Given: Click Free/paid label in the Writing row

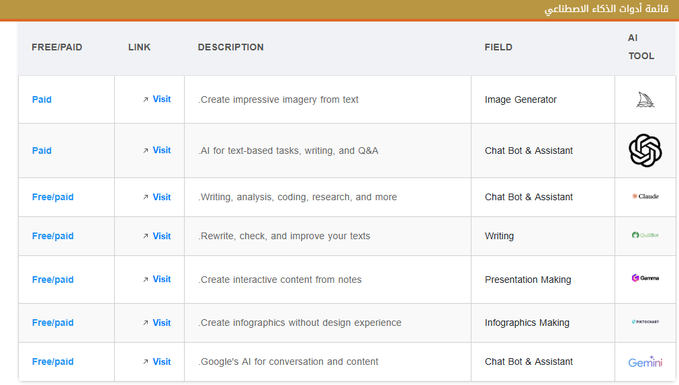Looking at the screenshot, I should point(53,236).
